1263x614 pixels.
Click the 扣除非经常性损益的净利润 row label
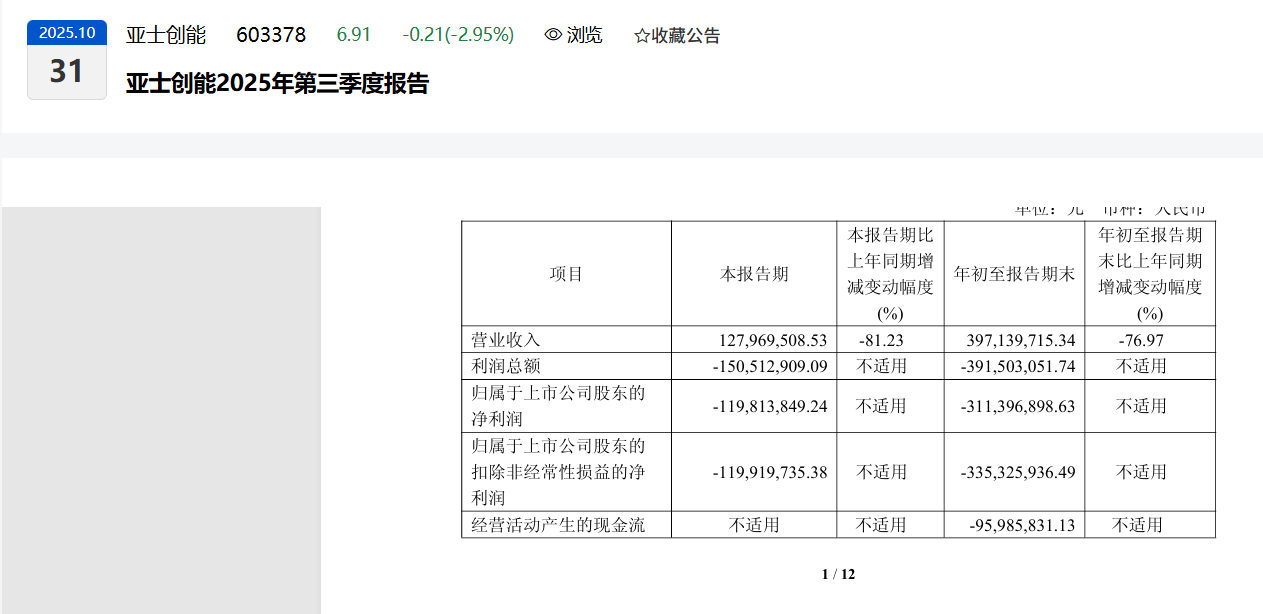click(x=558, y=472)
